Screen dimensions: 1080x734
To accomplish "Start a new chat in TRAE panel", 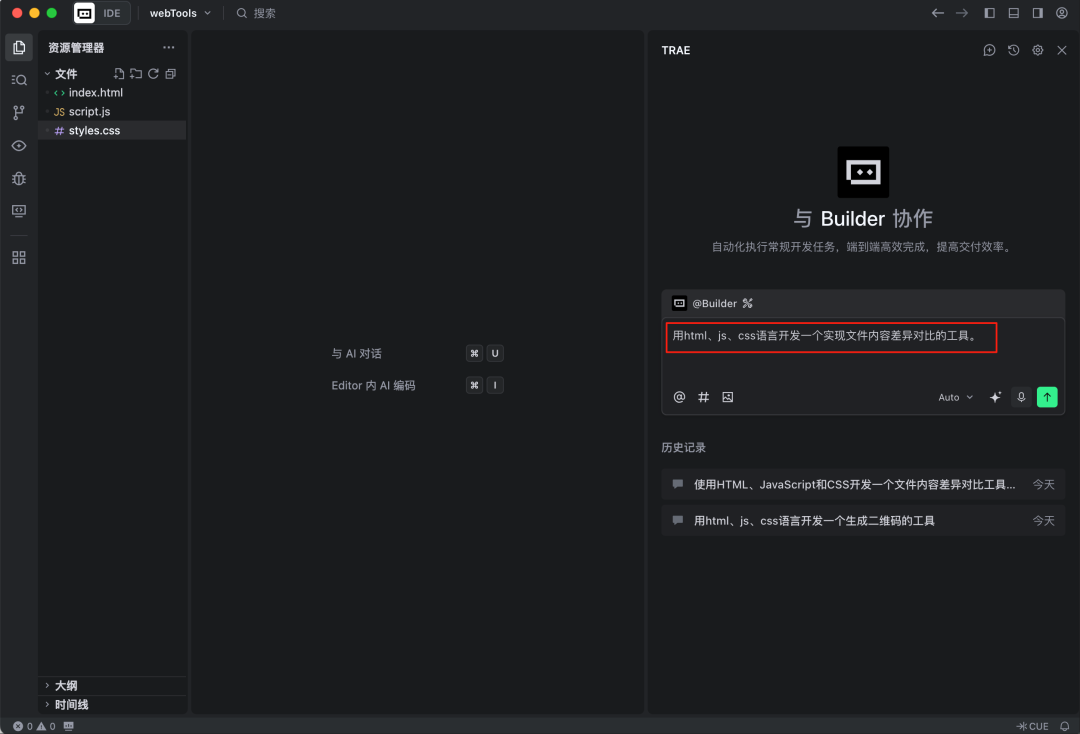I will [989, 50].
